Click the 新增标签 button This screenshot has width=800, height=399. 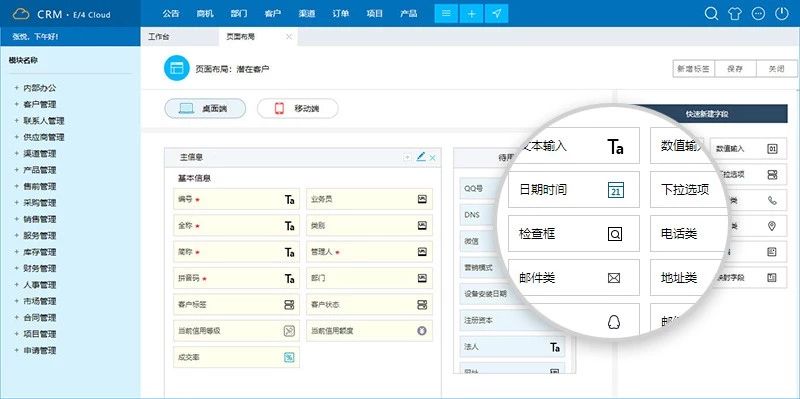coord(693,69)
